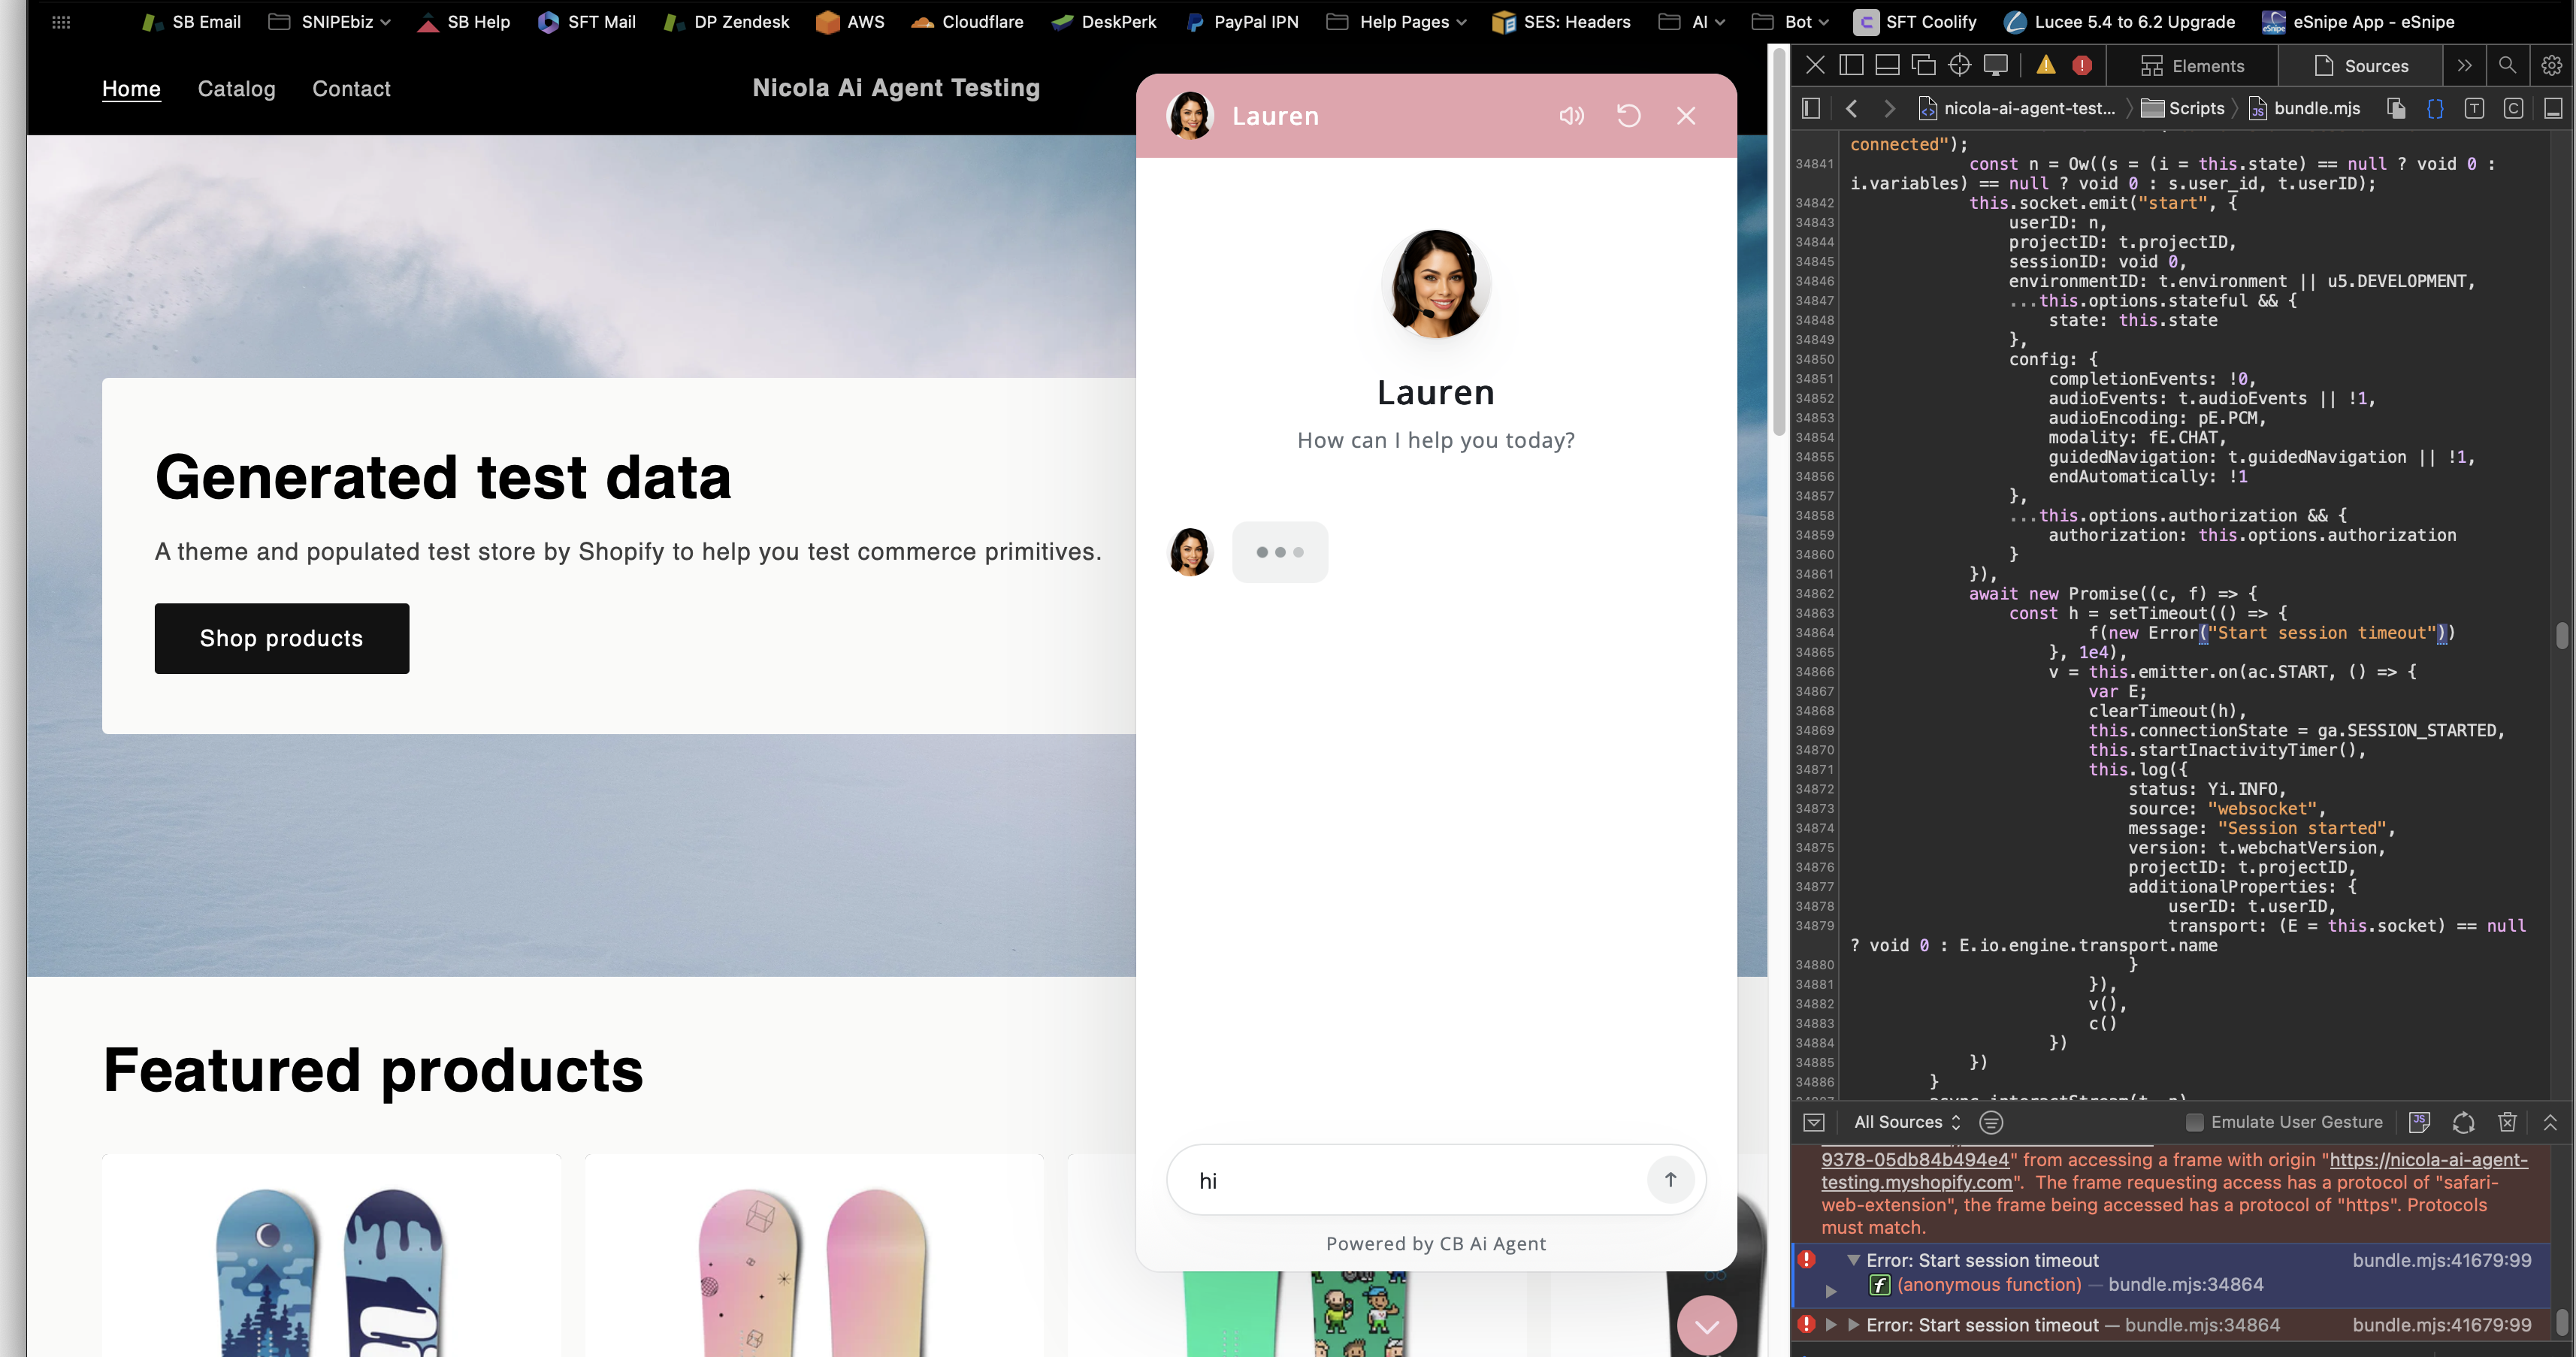
Task: Click pretty print curly braces icon
Action: click(2435, 109)
